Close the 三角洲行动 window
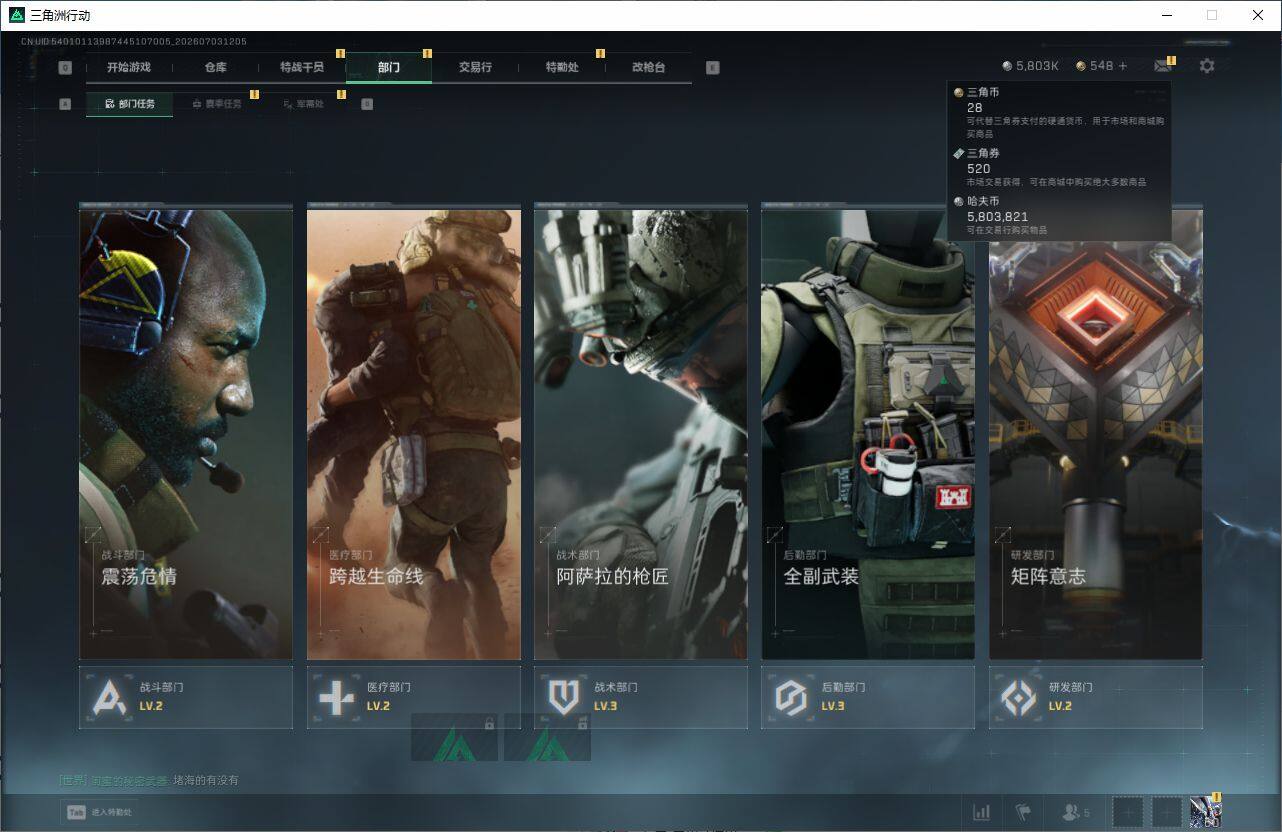This screenshot has width=1282, height=832. click(x=1258, y=15)
